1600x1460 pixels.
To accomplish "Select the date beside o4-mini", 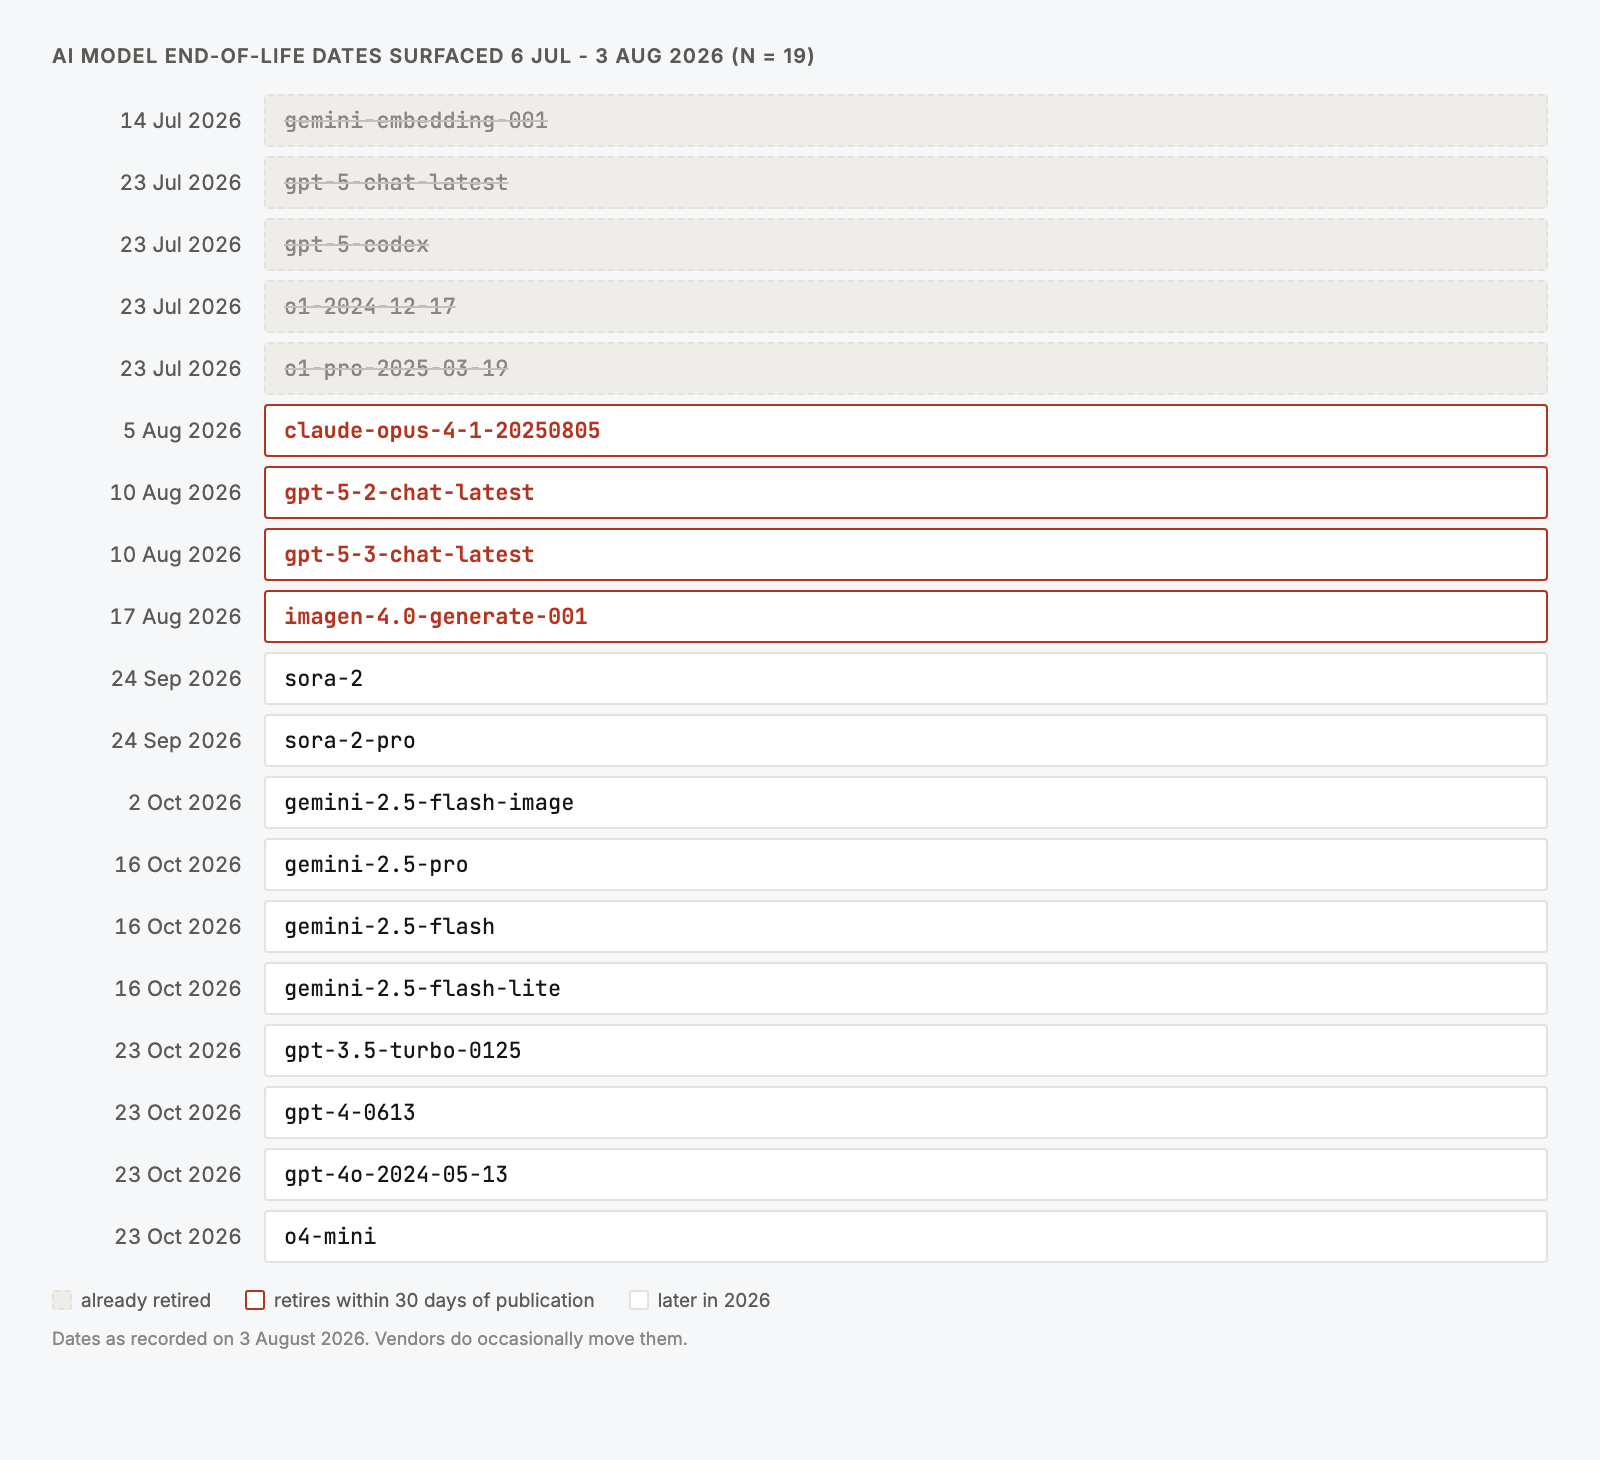I will pos(178,1237).
